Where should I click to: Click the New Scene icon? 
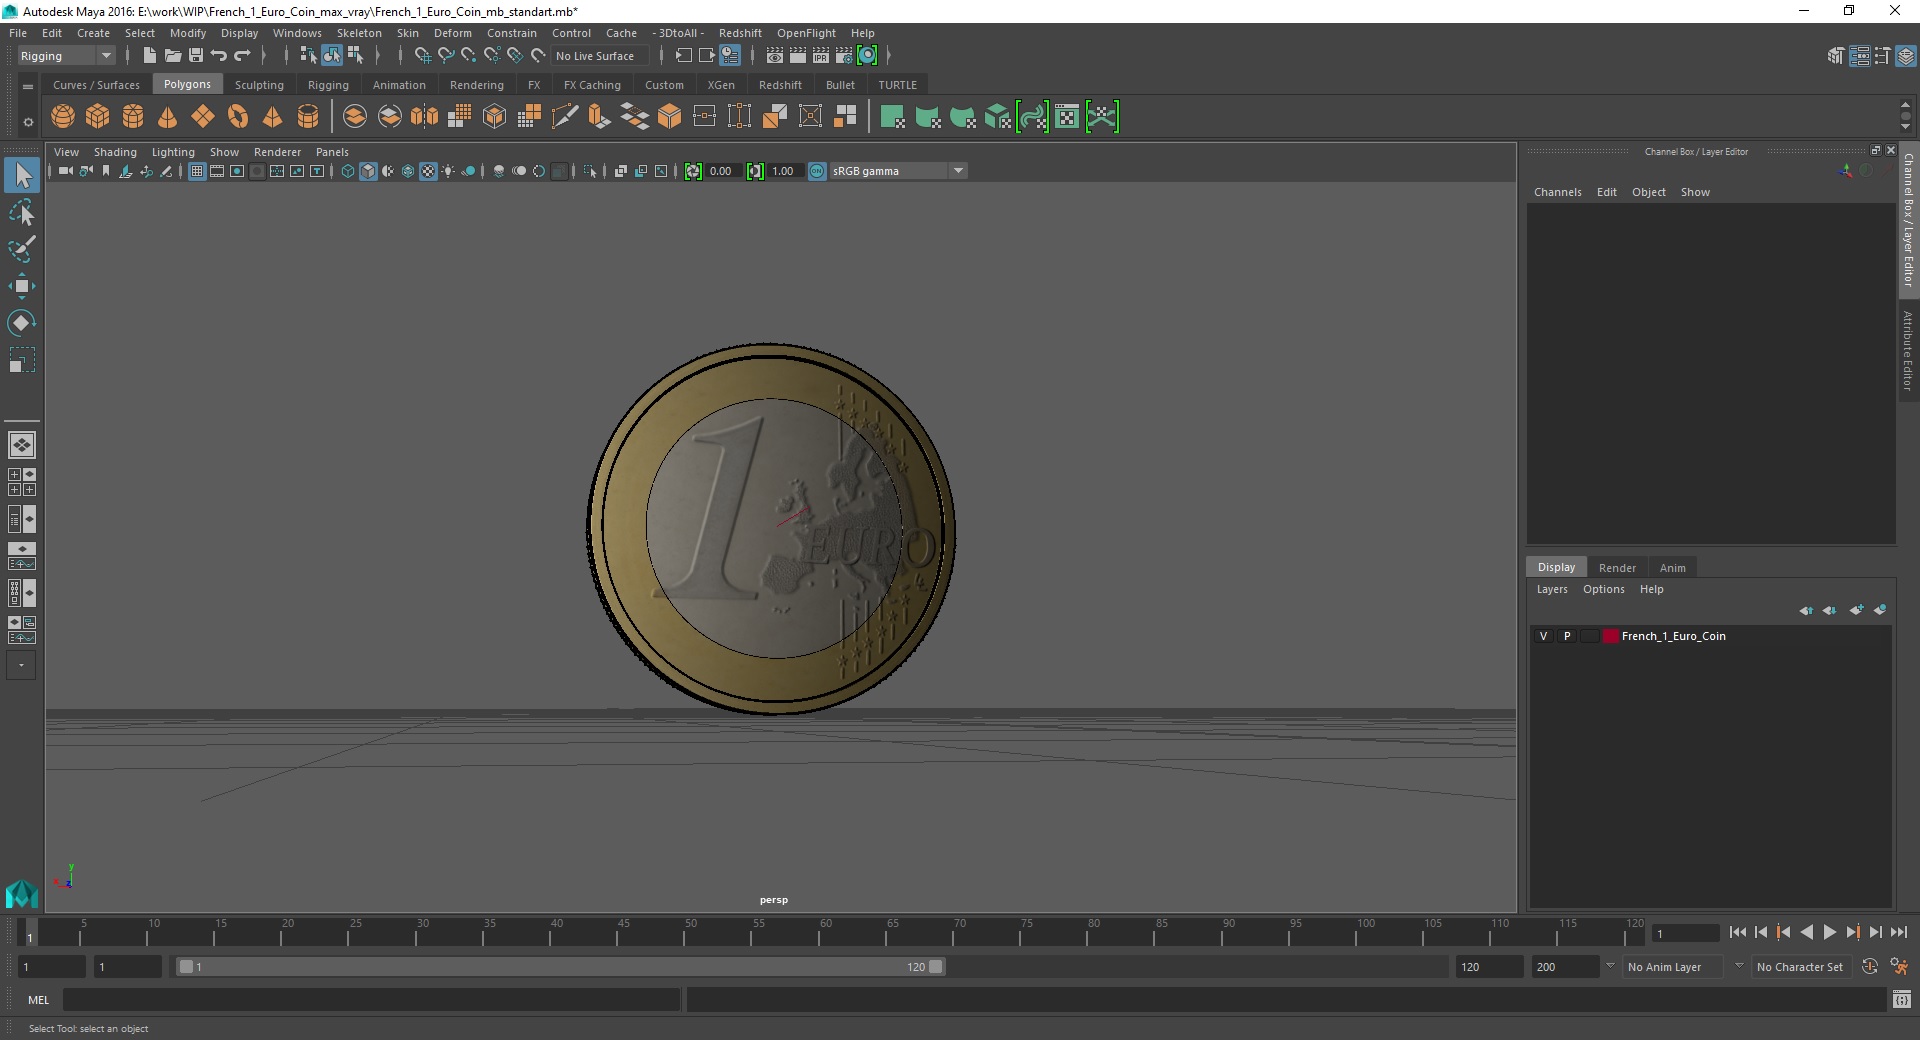click(x=149, y=56)
